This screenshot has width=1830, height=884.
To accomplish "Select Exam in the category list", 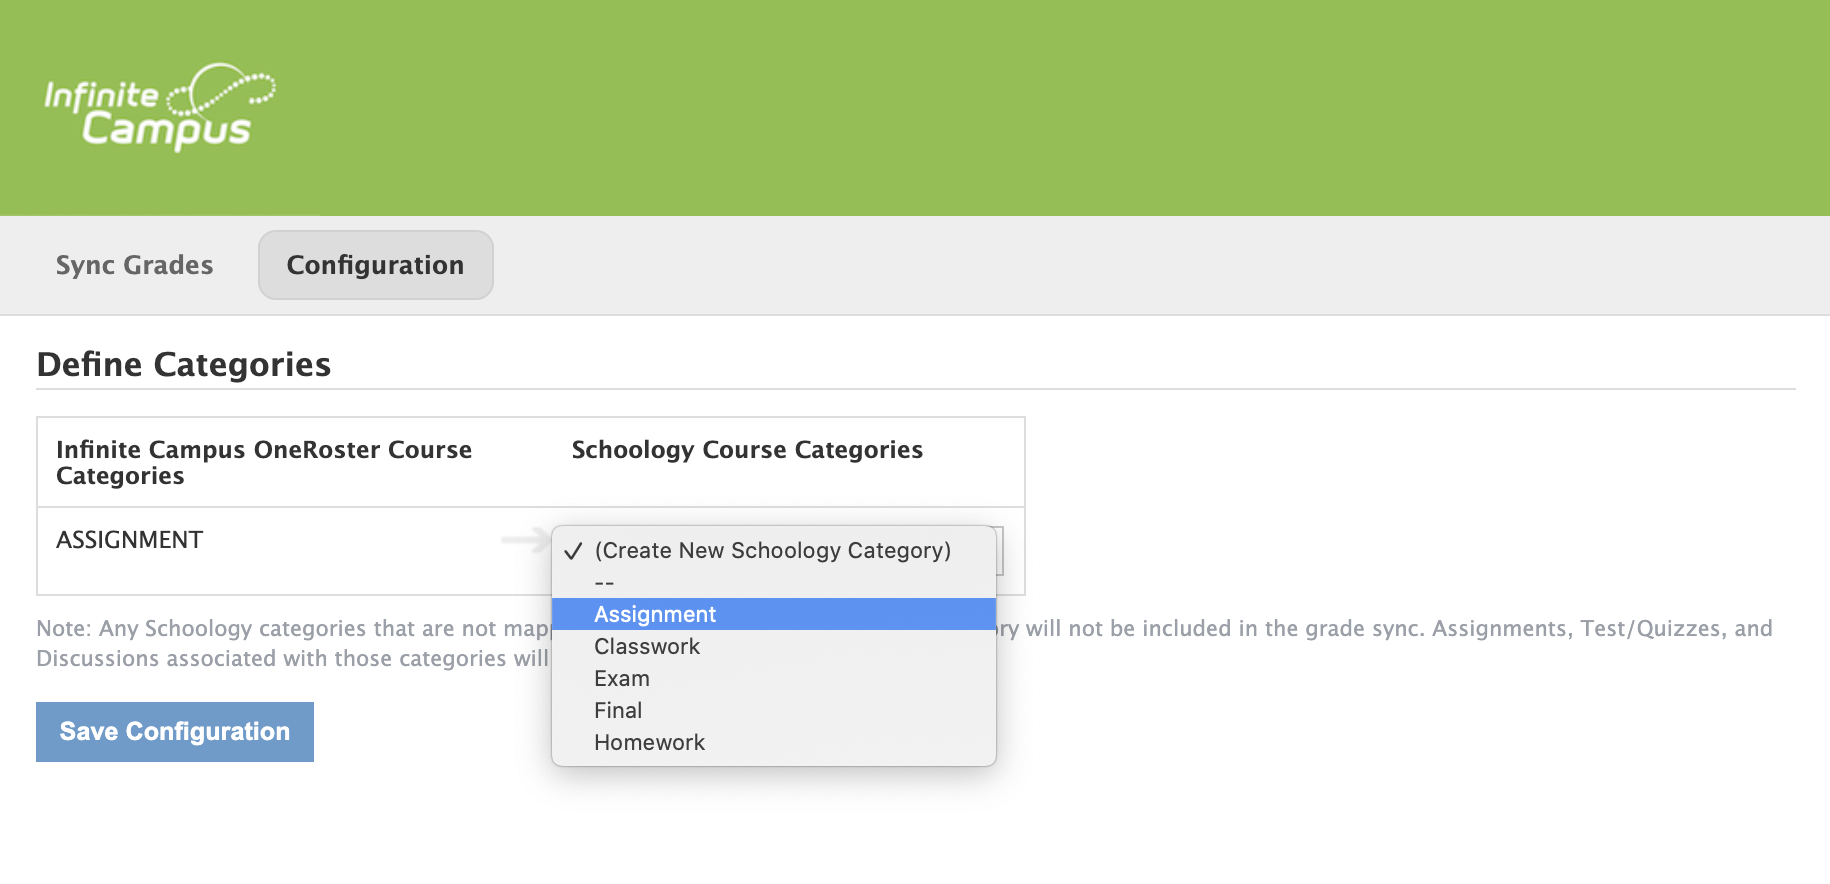I will (x=622, y=678).
